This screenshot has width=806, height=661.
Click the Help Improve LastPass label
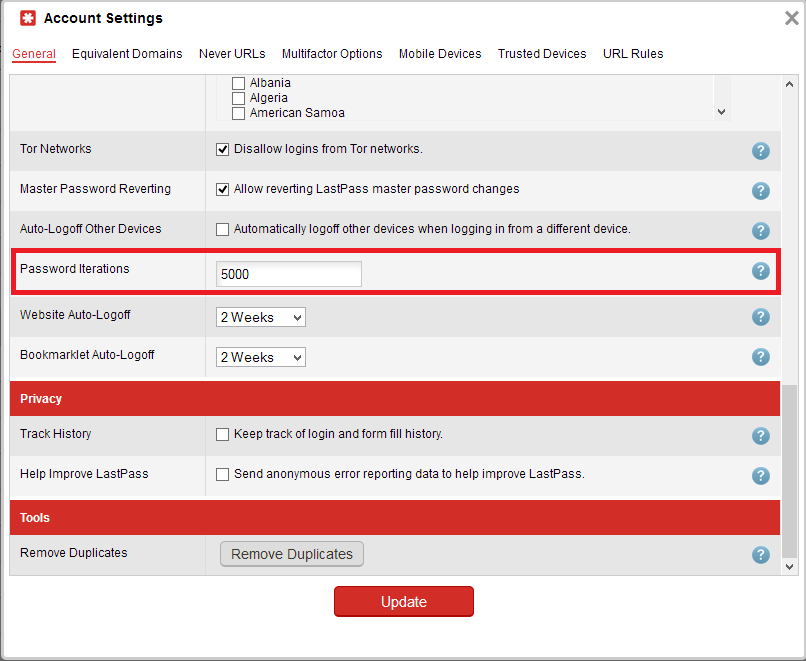84,474
